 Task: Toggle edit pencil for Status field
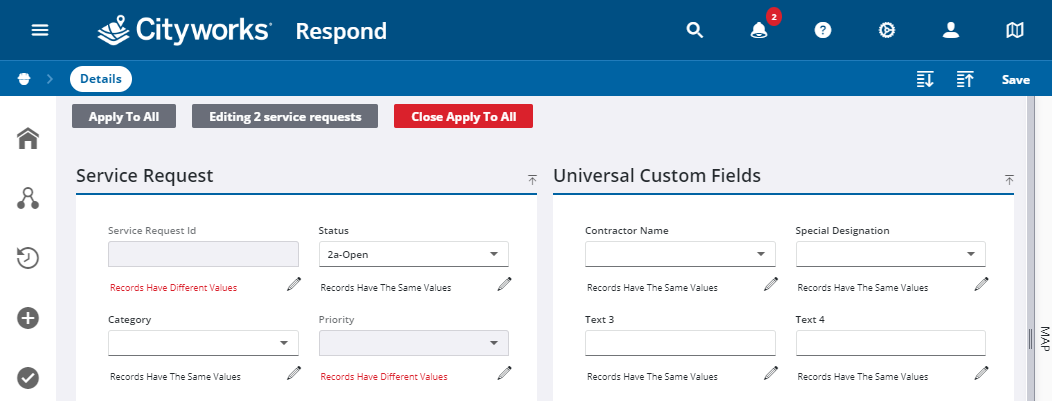504,285
